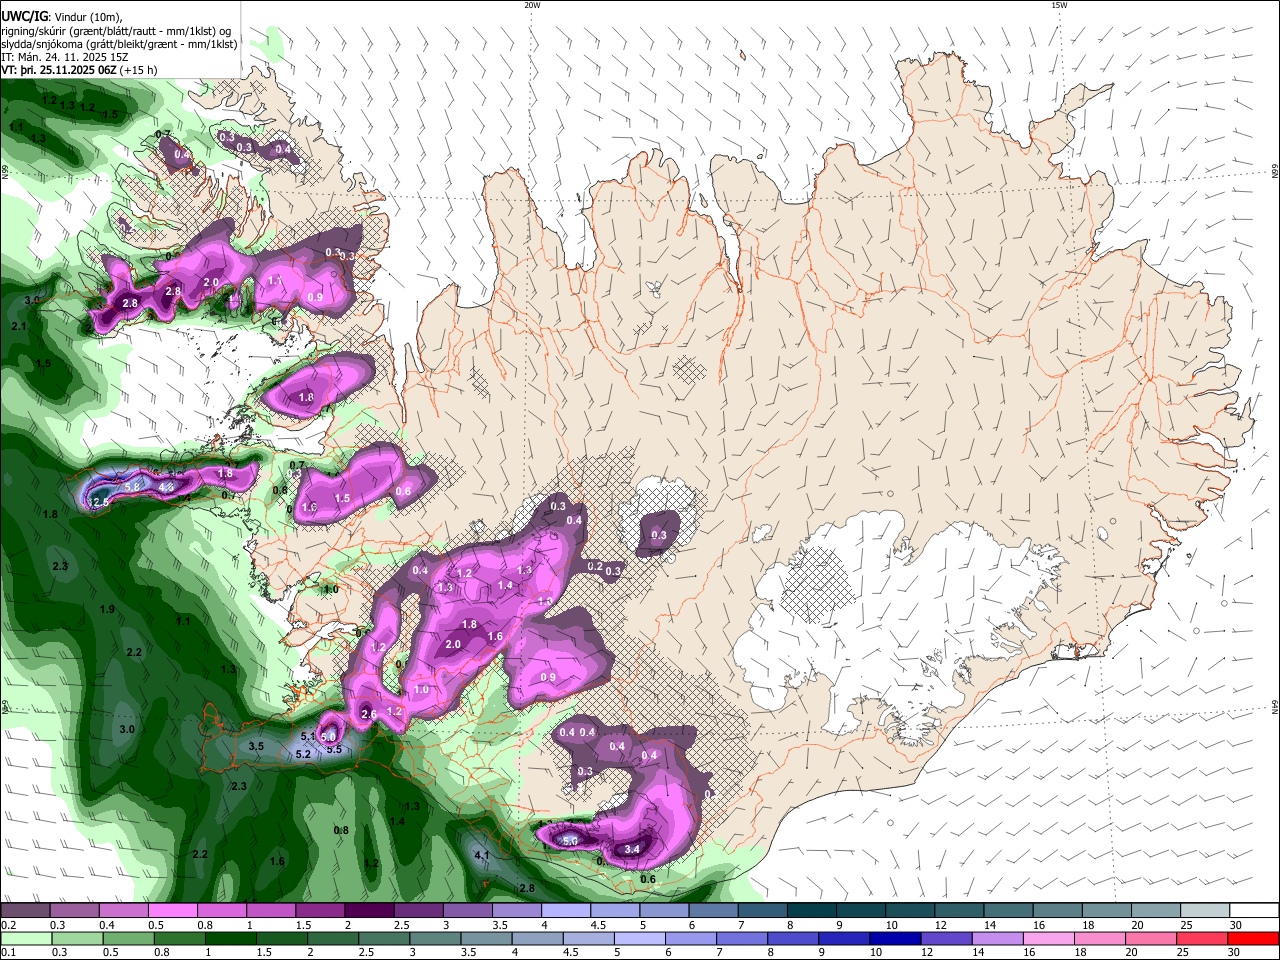
Task: Click the 2.6 snowfall value
Action: (368, 715)
